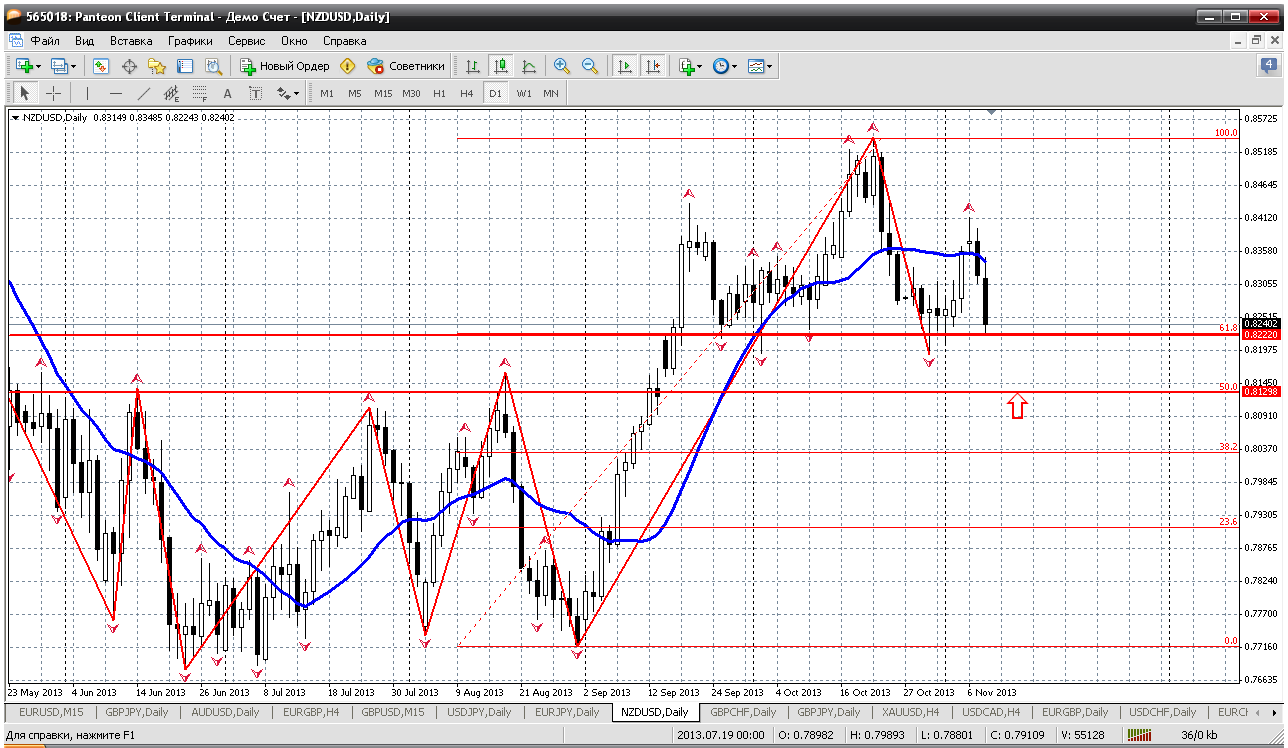Switch to the EURUSD,M15 chart tab
This screenshot has width=1288, height=748.
click(x=52, y=712)
